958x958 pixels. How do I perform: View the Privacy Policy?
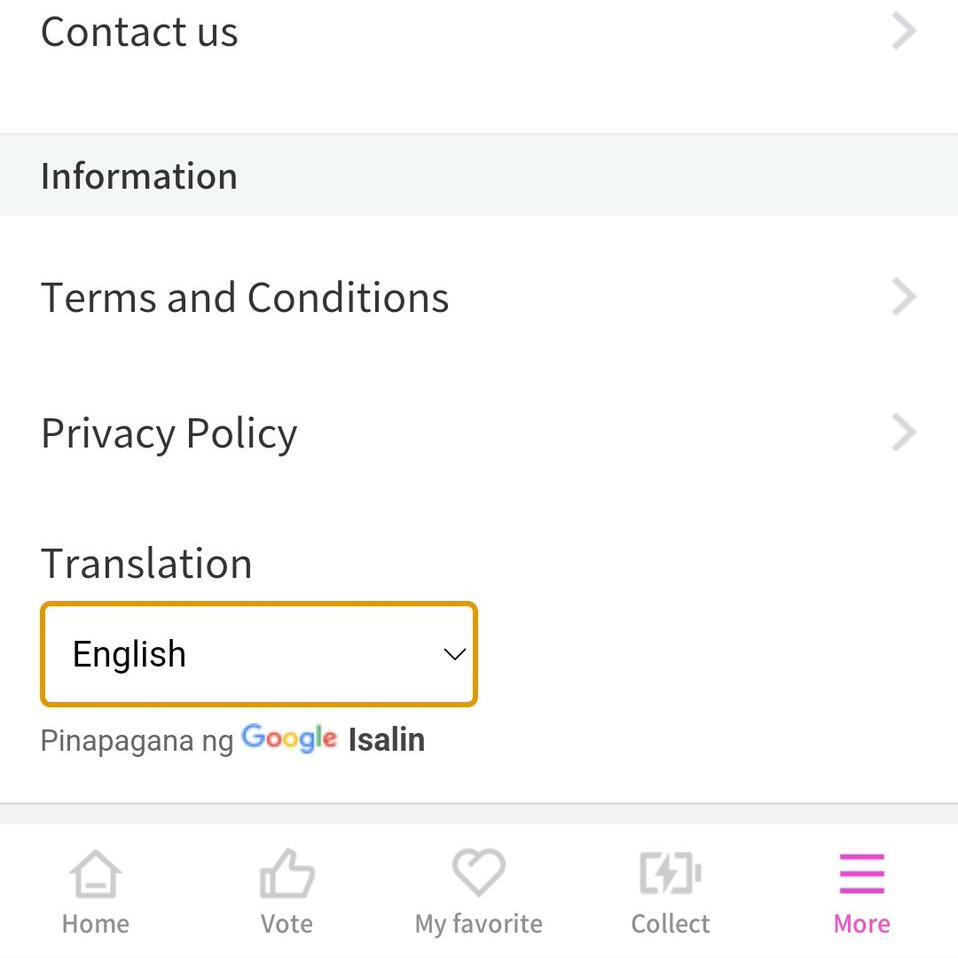(x=169, y=433)
